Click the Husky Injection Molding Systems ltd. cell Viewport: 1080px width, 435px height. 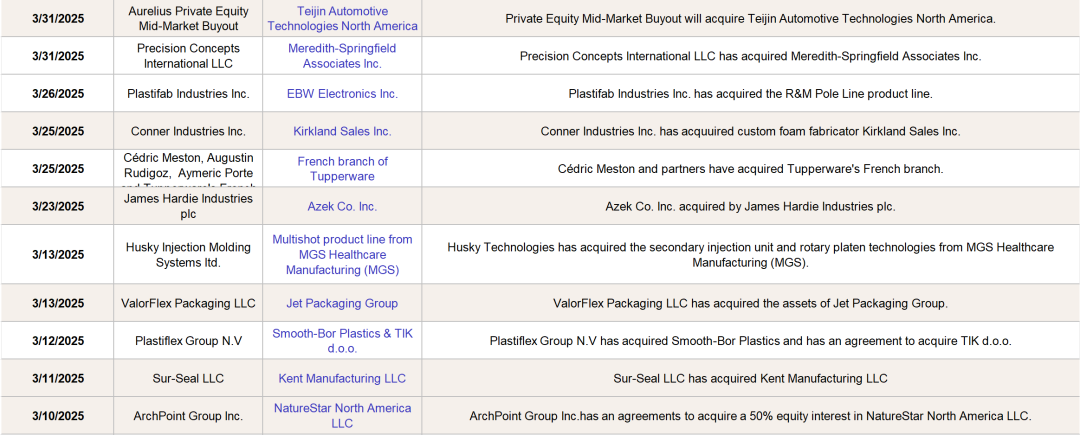click(188, 255)
